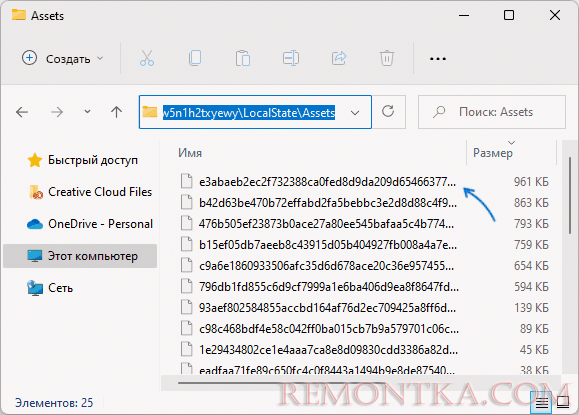Click the 139 КБ size cell
The width and height of the screenshot is (579, 415).
click(x=531, y=308)
